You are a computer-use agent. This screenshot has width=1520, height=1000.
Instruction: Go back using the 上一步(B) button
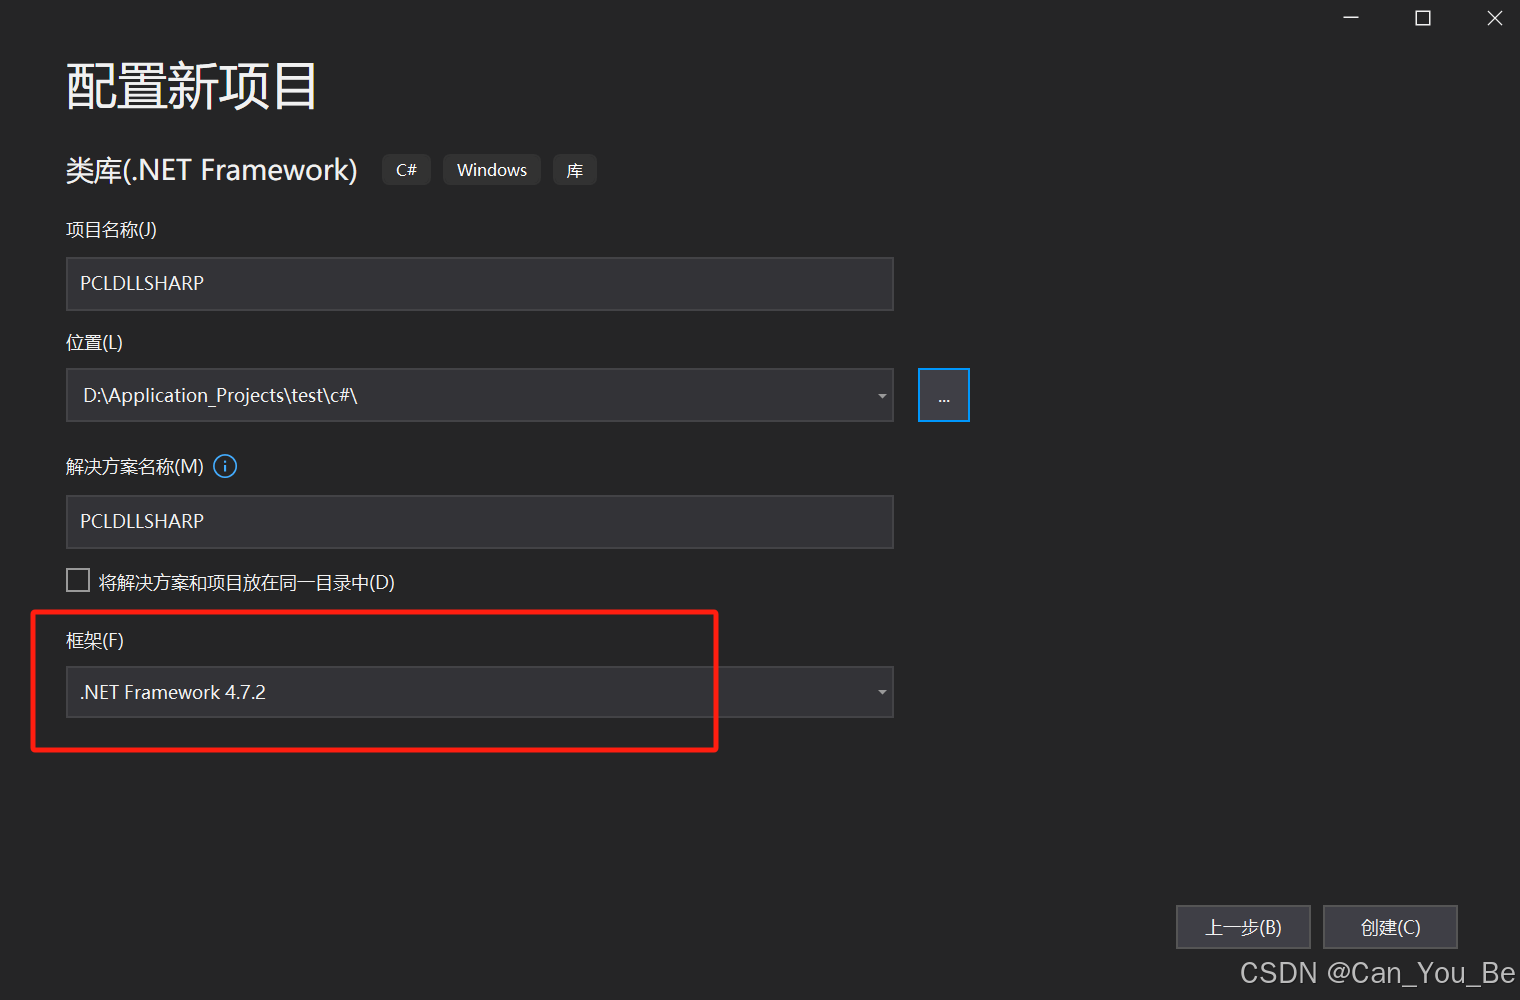1243,927
